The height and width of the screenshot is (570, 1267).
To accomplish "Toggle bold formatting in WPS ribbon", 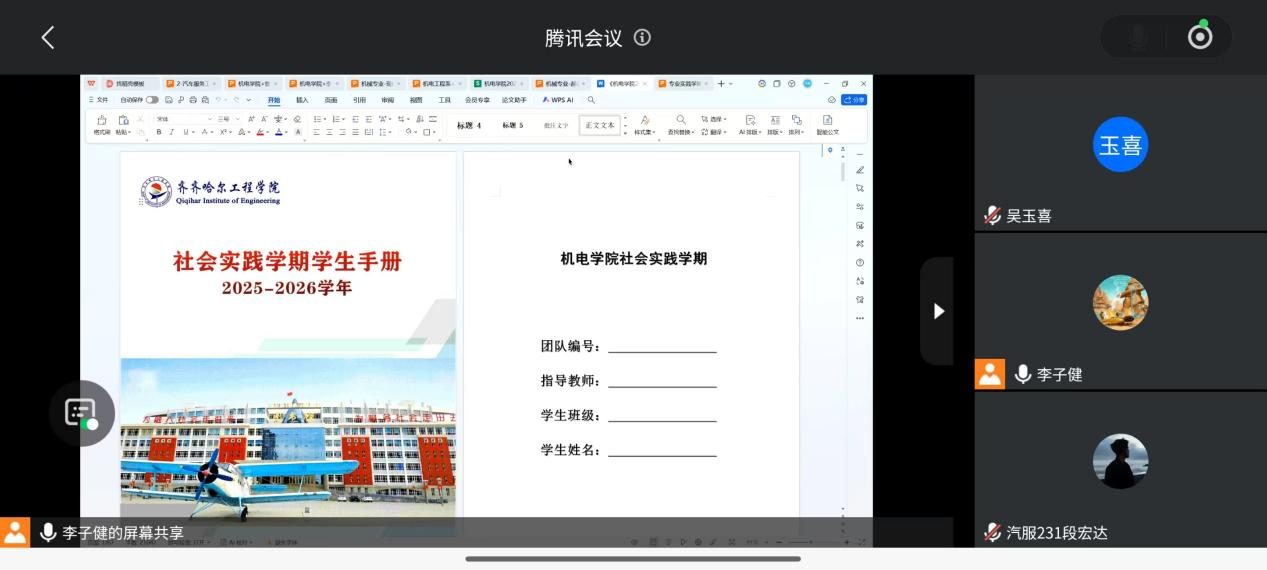I will pos(158,132).
